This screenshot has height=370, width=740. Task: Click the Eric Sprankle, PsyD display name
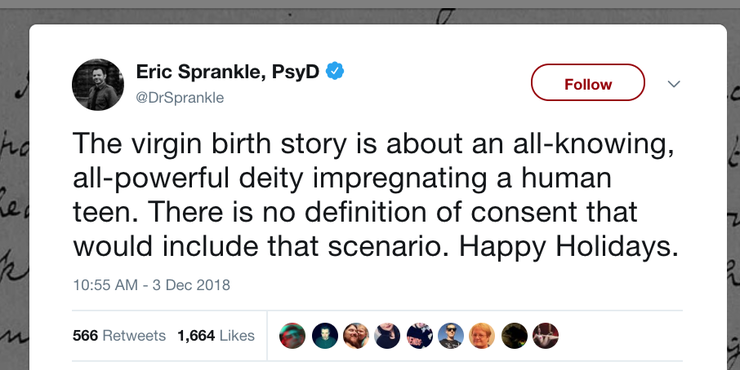tap(228, 72)
